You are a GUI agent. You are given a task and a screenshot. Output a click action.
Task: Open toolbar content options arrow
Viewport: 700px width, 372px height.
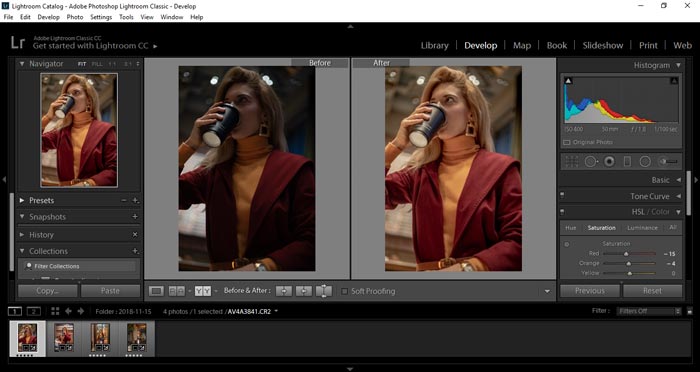[547, 292]
